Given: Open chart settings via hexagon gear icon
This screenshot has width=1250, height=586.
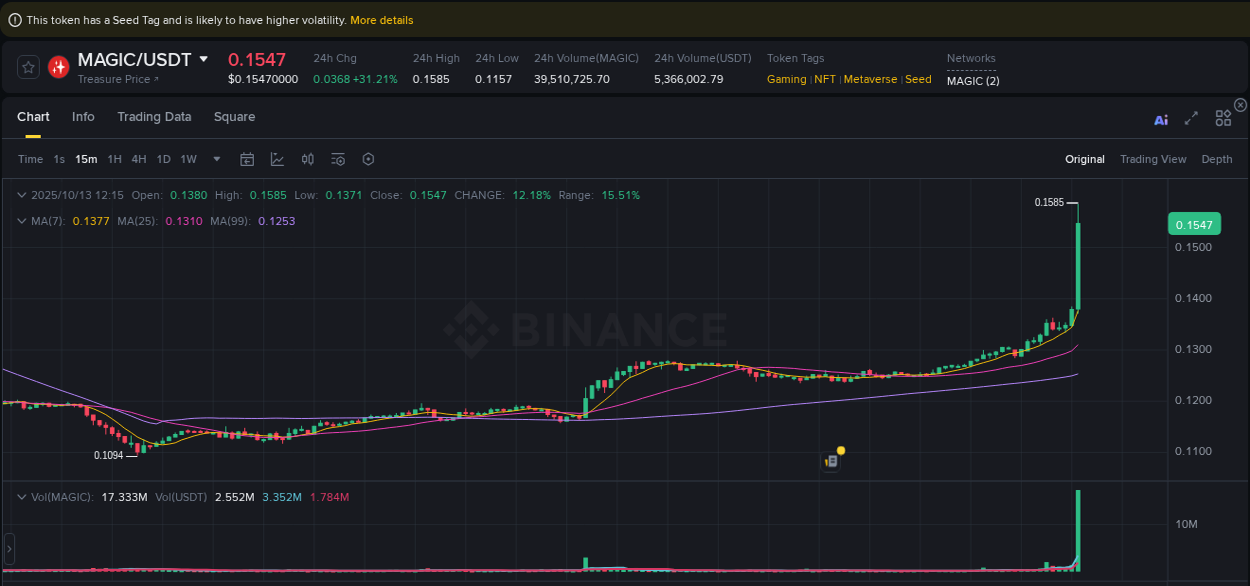Looking at the screenshot, I should click(x=368, y=159).
